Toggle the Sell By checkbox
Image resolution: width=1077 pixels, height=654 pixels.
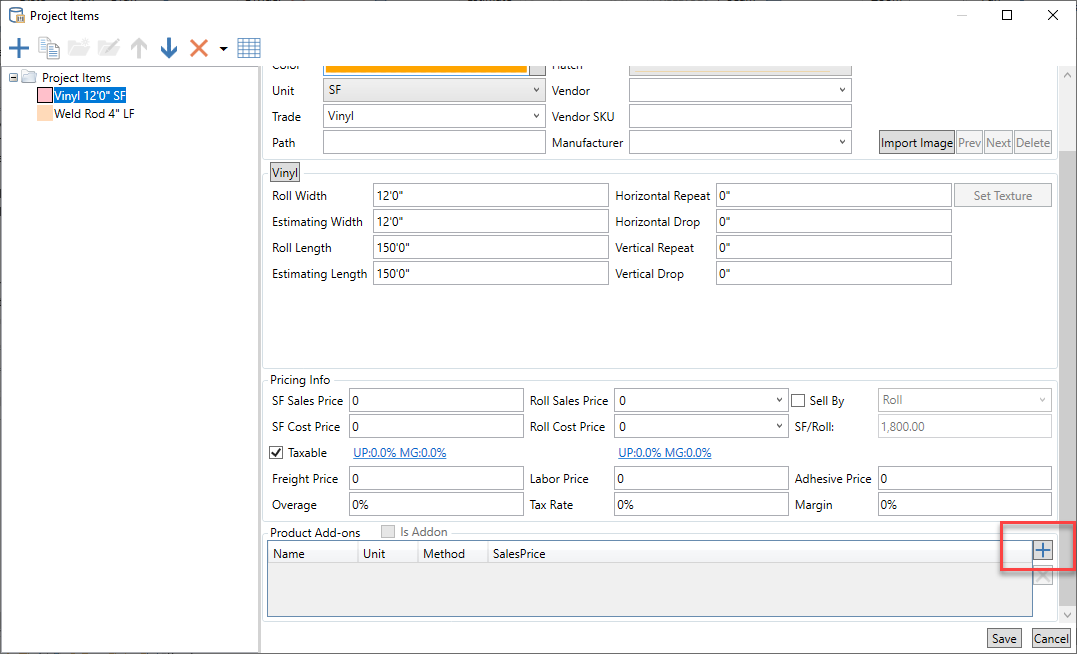798,401
